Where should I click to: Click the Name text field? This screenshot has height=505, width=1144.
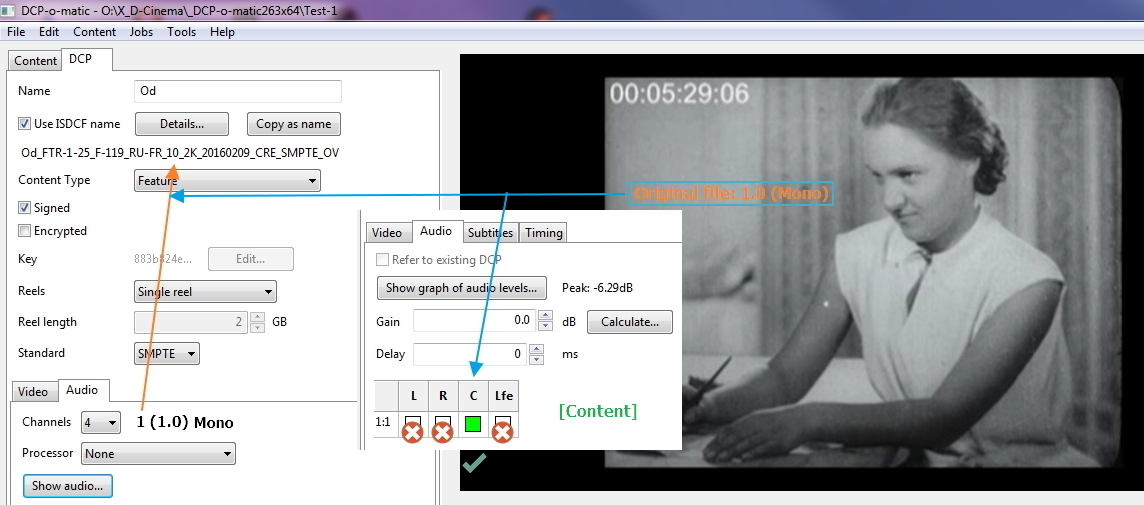point(238,91)
